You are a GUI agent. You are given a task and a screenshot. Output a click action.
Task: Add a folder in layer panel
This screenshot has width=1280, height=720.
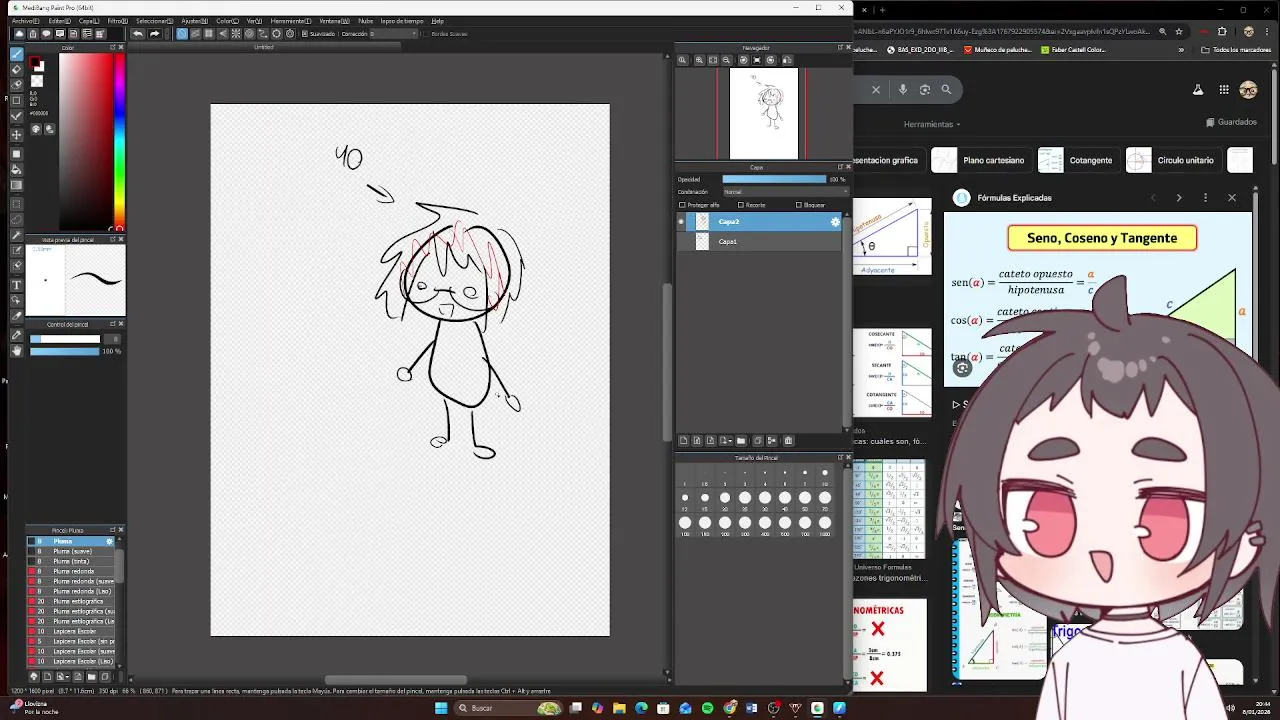pyautogui.click(x=741, y=440)
